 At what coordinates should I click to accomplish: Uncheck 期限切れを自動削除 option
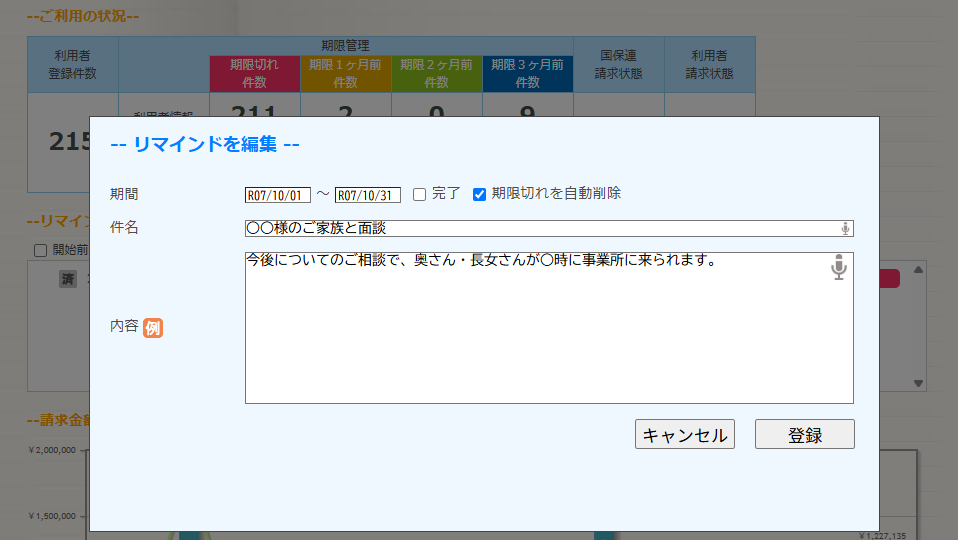479,194
